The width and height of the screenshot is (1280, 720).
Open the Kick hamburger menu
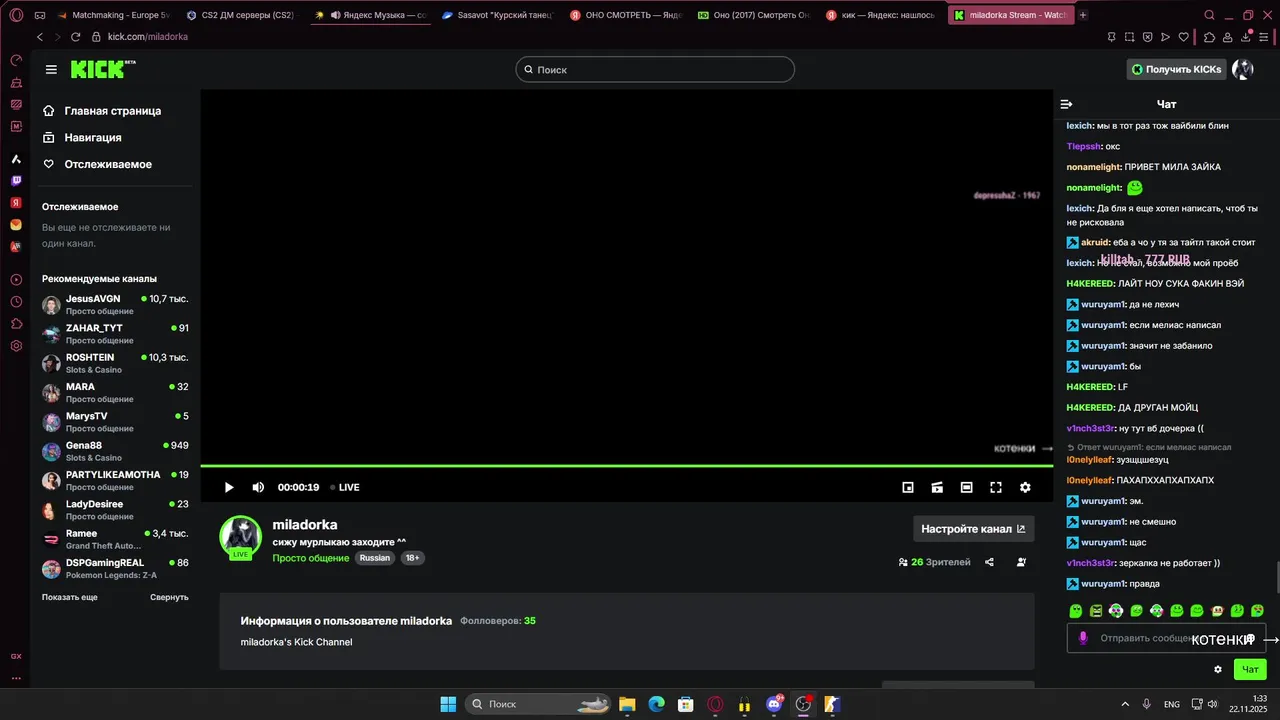pyautogui.click(x=51, y=69)
